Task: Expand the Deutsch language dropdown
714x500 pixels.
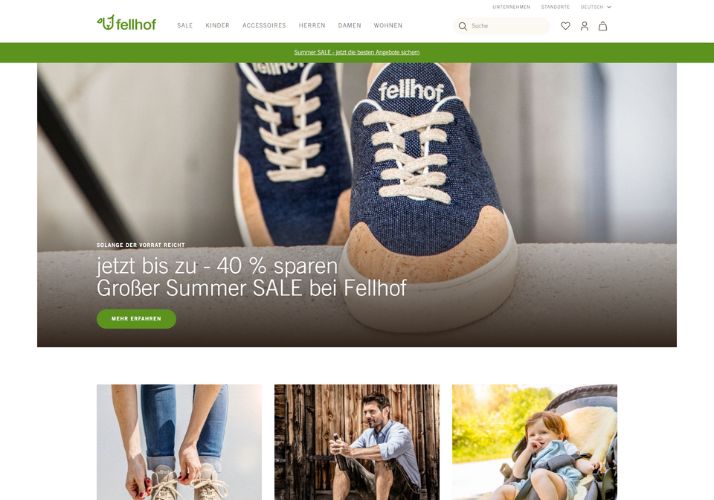Action: pos(596,7)
